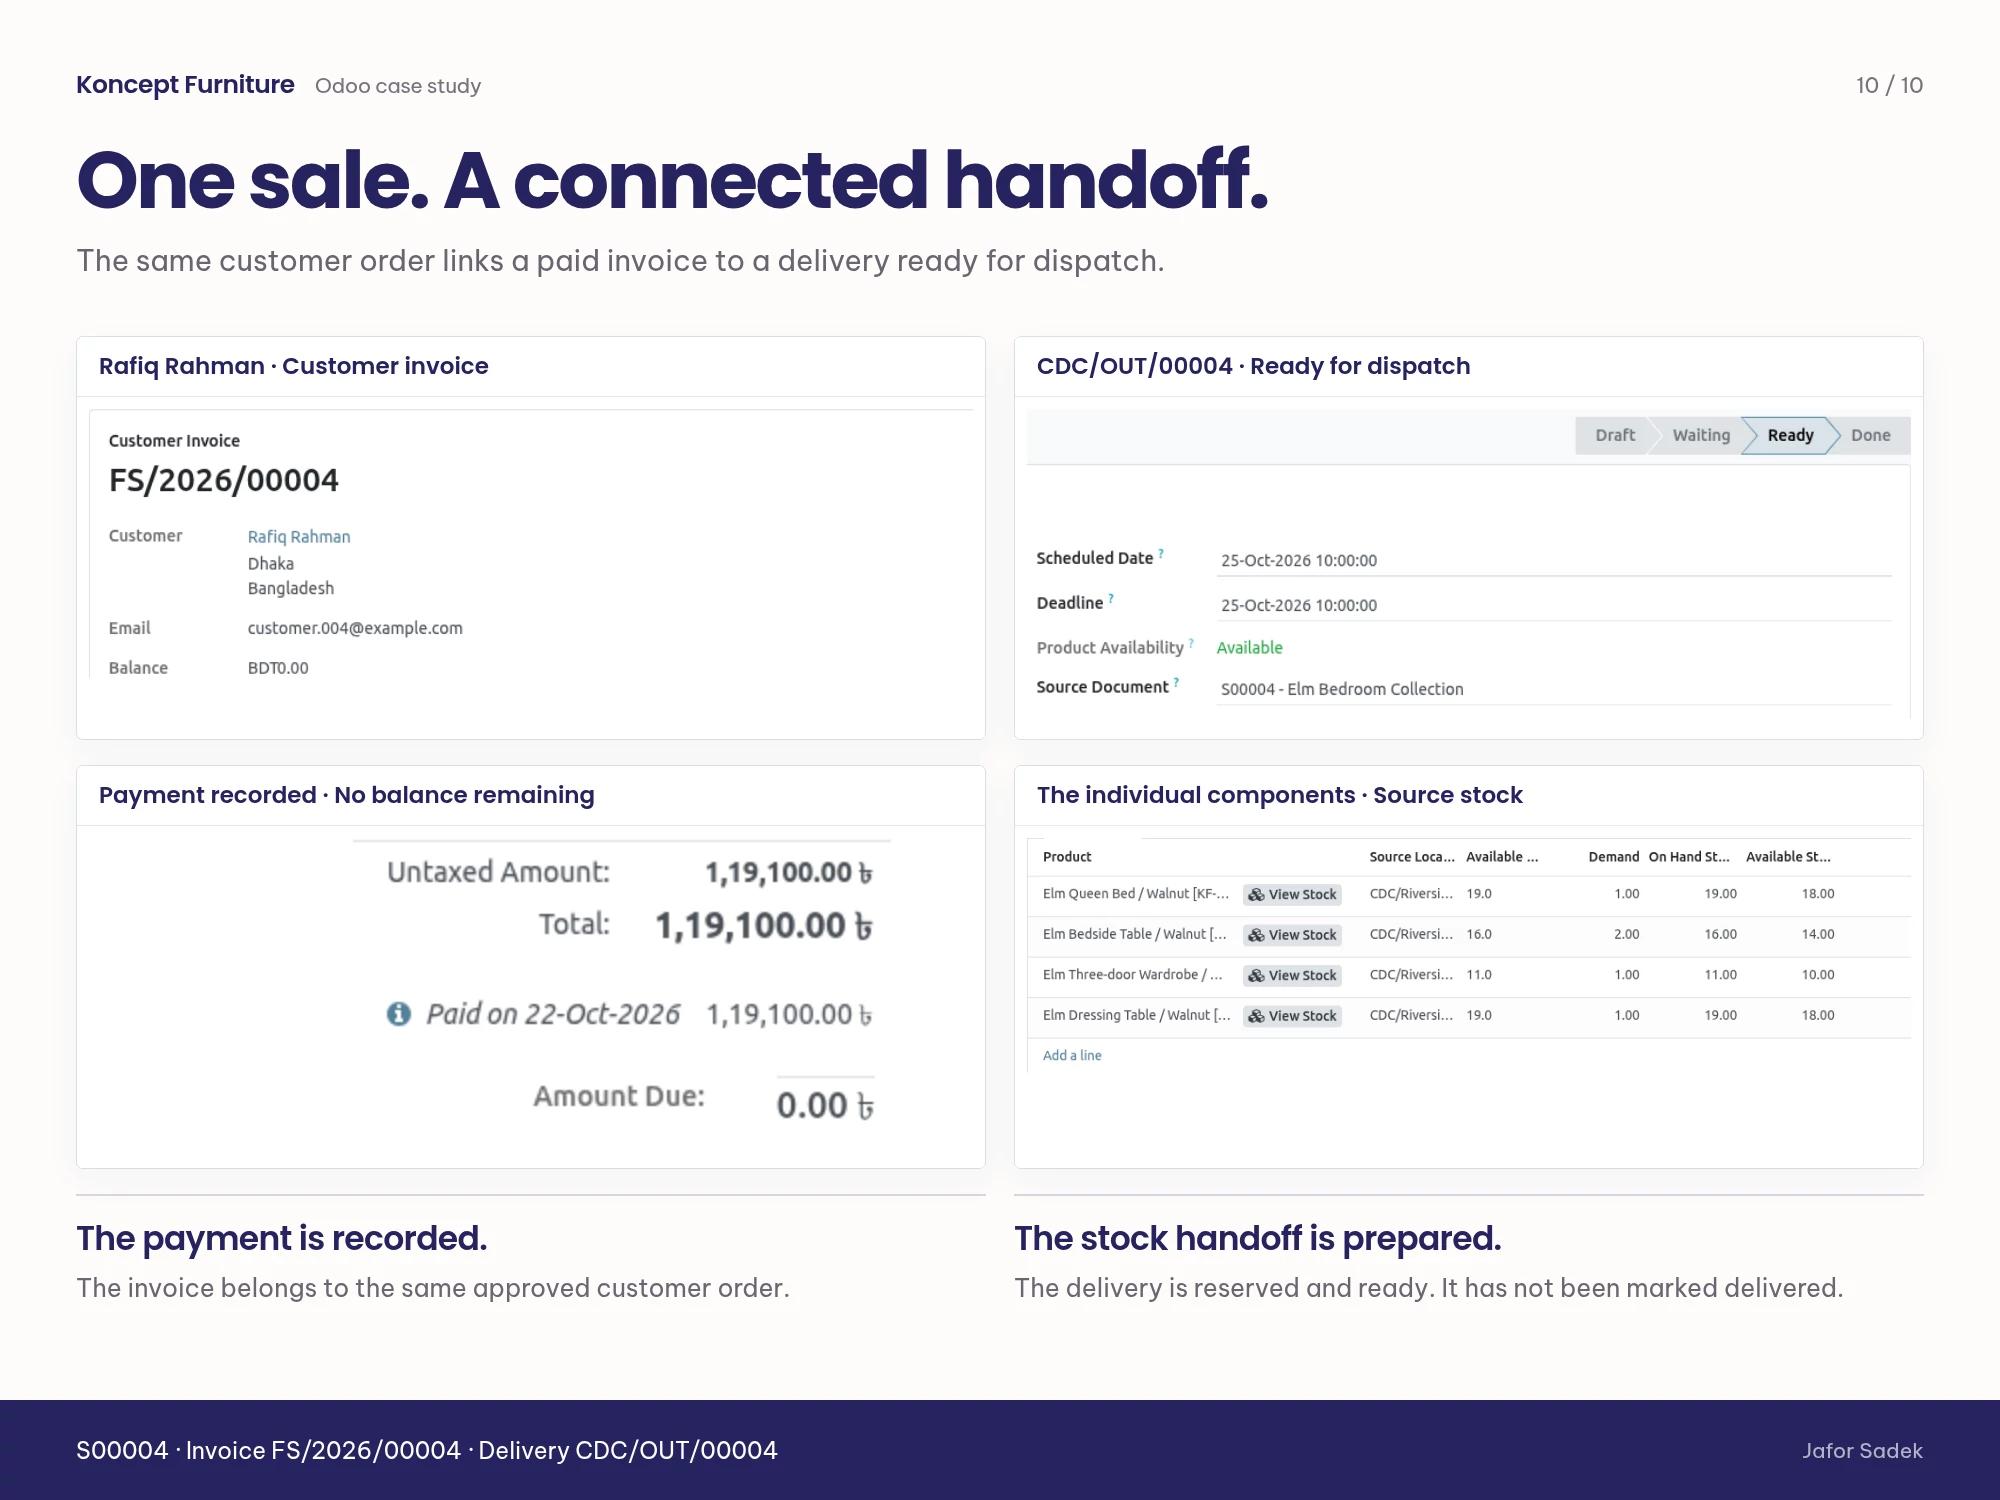The height and width of the screenshot is (1500, 2000).
Task: Click the Elm Three-door Wardrobe on-hand 11.00
Action: pyautogui.click(x=1720, y=975)
